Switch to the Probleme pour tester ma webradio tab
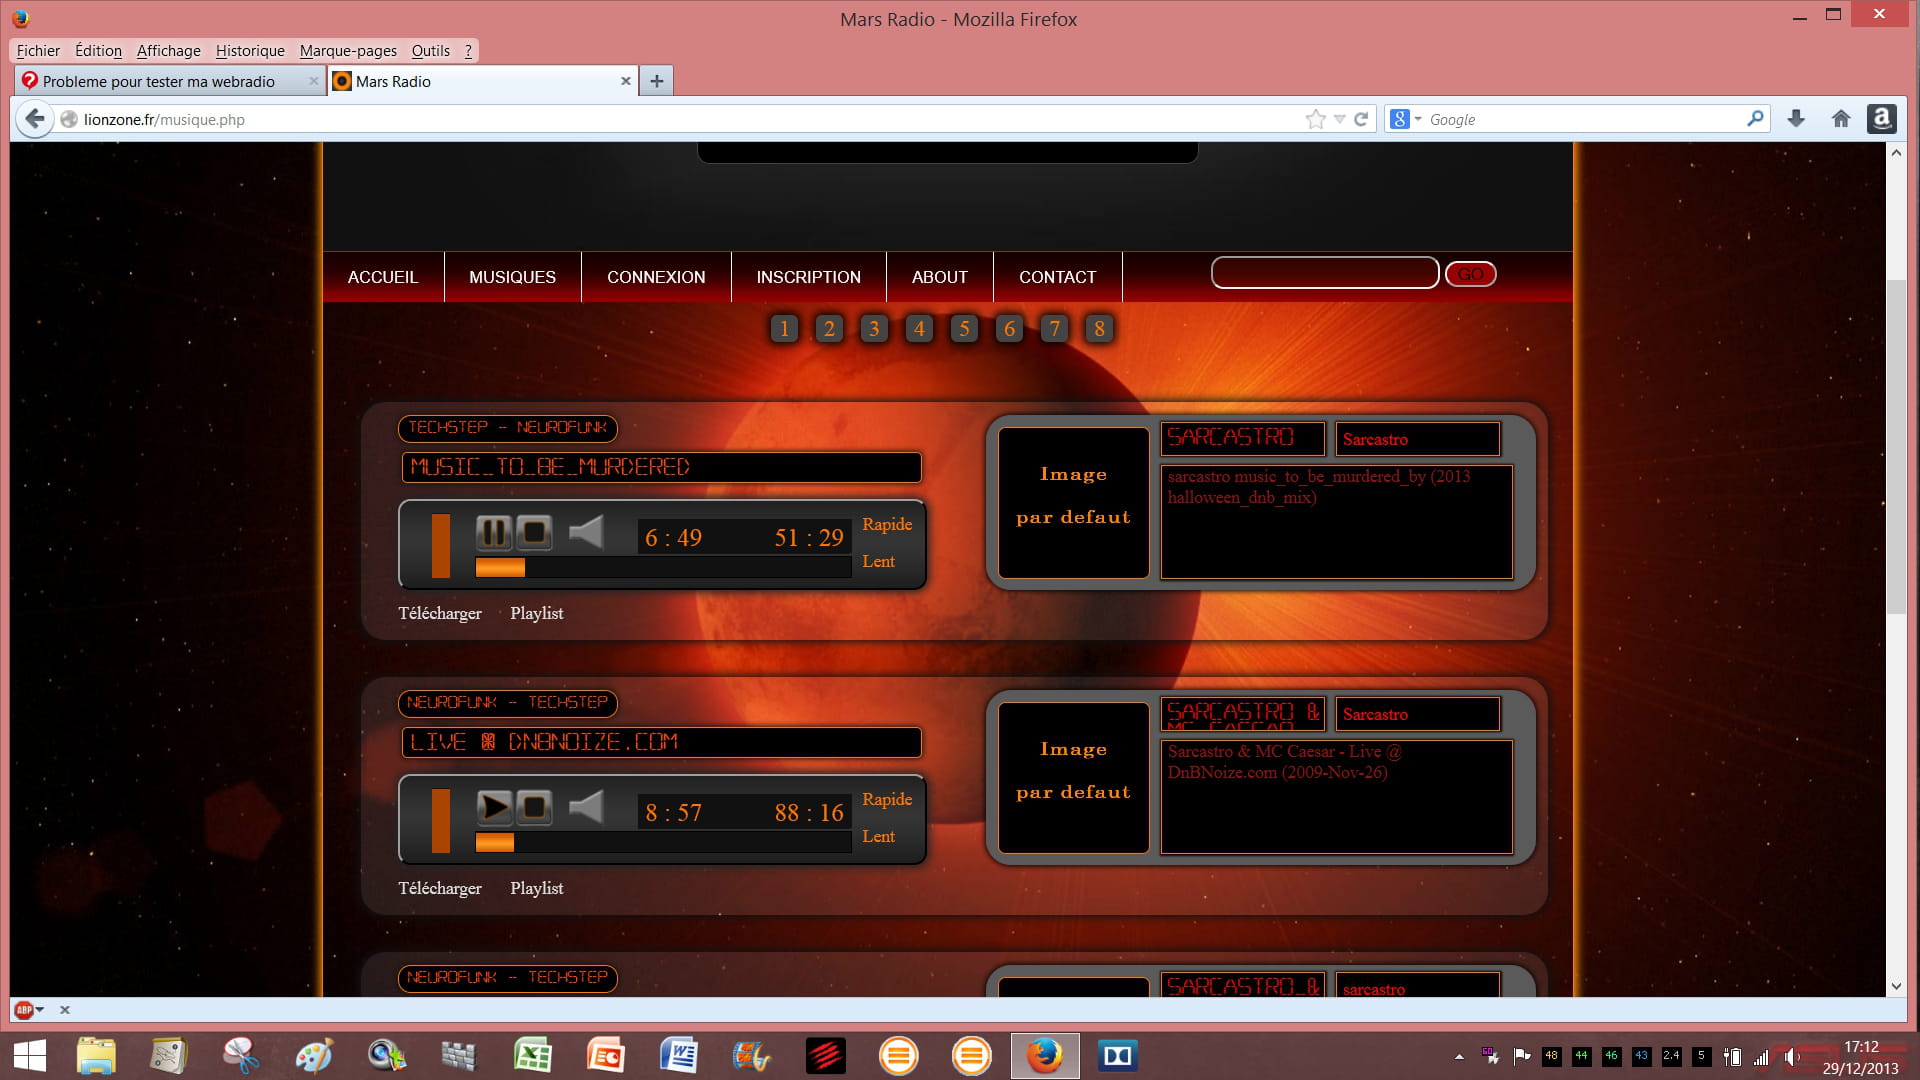 pyautogui.click(x=160, y=81)
